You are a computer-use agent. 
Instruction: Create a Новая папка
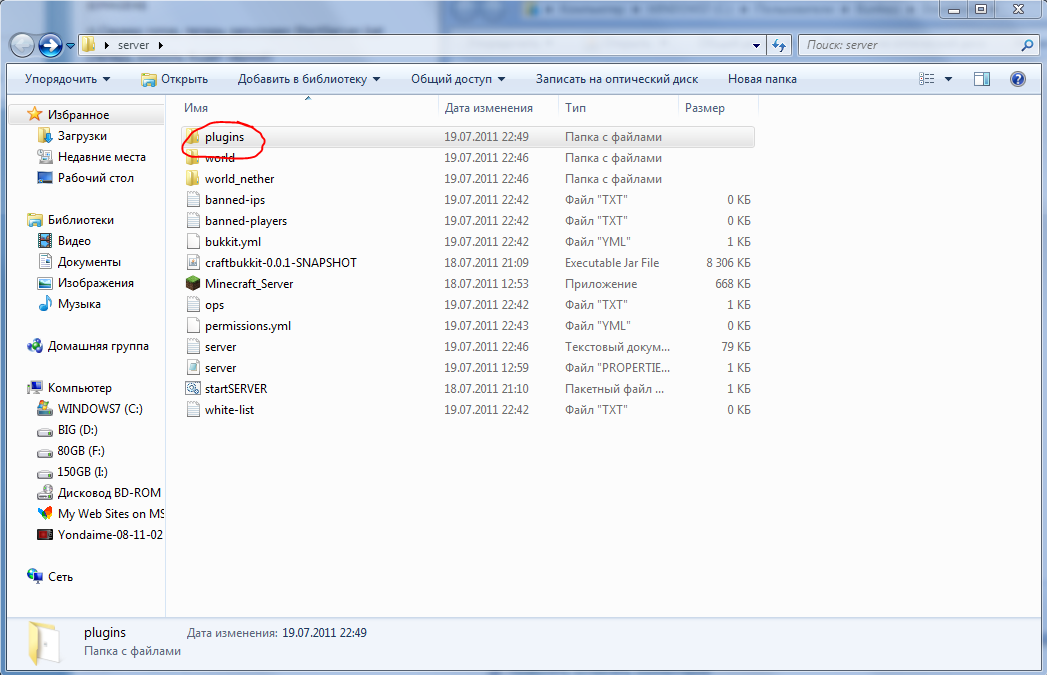[x=762, y=79]
